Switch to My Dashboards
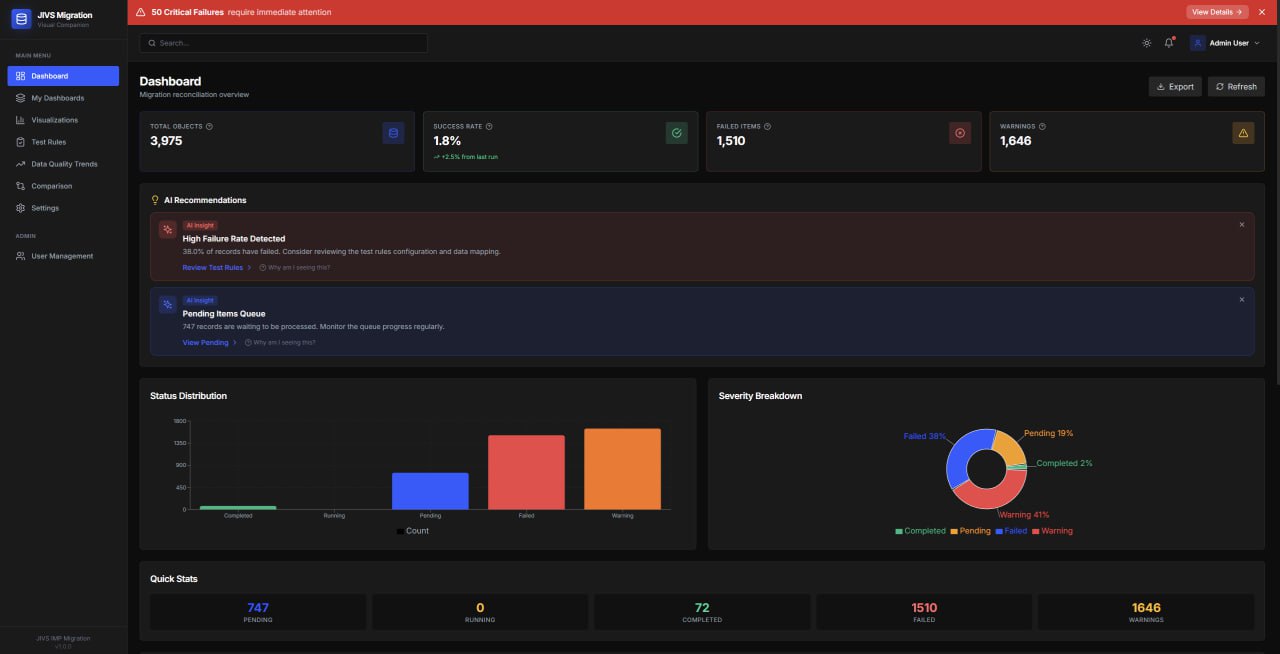This screenshot has width=1280, height=654. click(55, 97)
